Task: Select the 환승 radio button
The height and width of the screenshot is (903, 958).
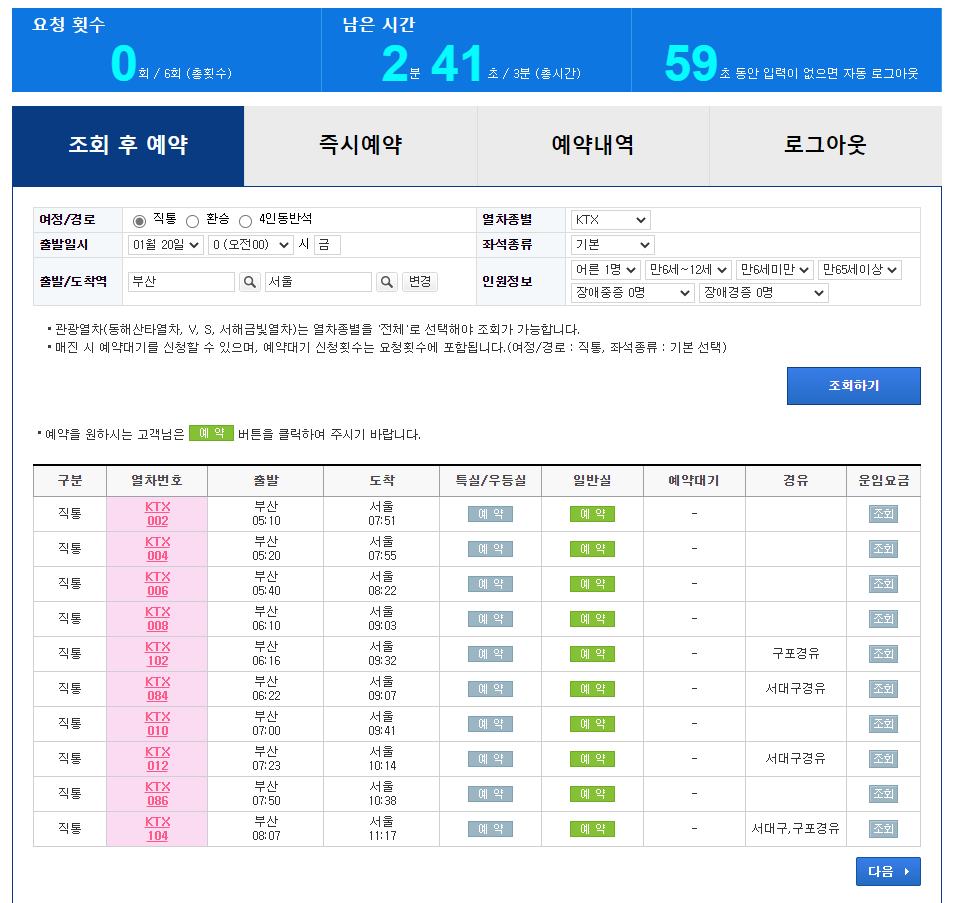Action: pyautogui.click(x=192, y=221)
